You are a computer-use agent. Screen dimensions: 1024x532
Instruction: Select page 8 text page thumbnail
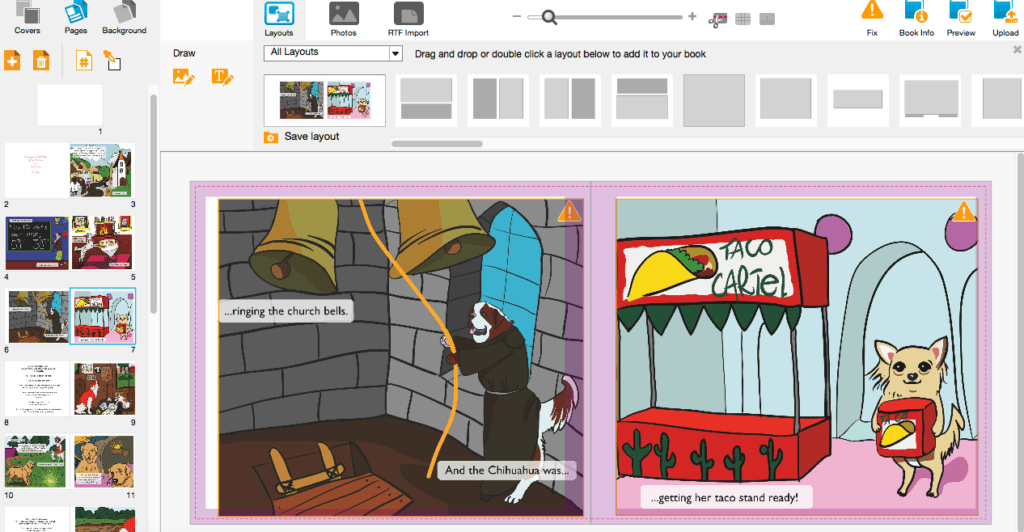pos(37,390)
